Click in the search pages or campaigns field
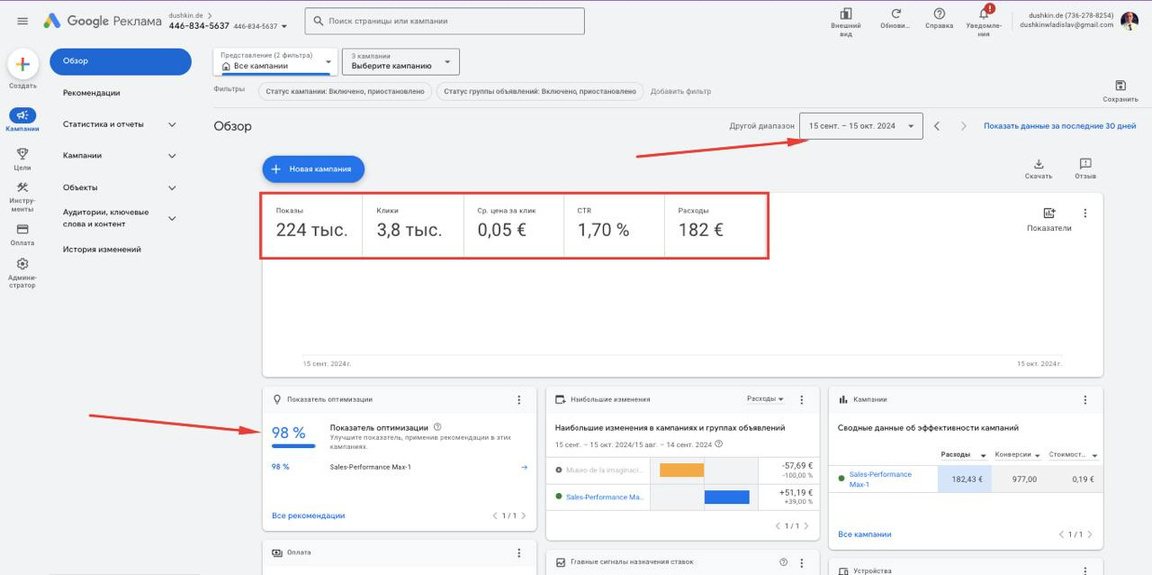1152x575 pixels. [x=444, y=21]
